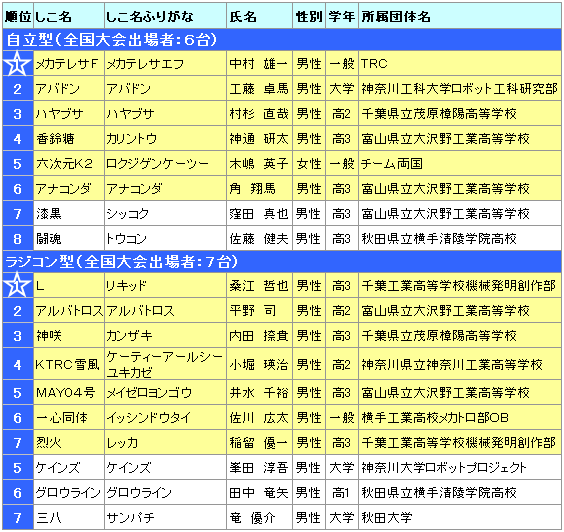
Task: Click the イッシンドウタイ furigana cell
Action: [x=165, y=417]
